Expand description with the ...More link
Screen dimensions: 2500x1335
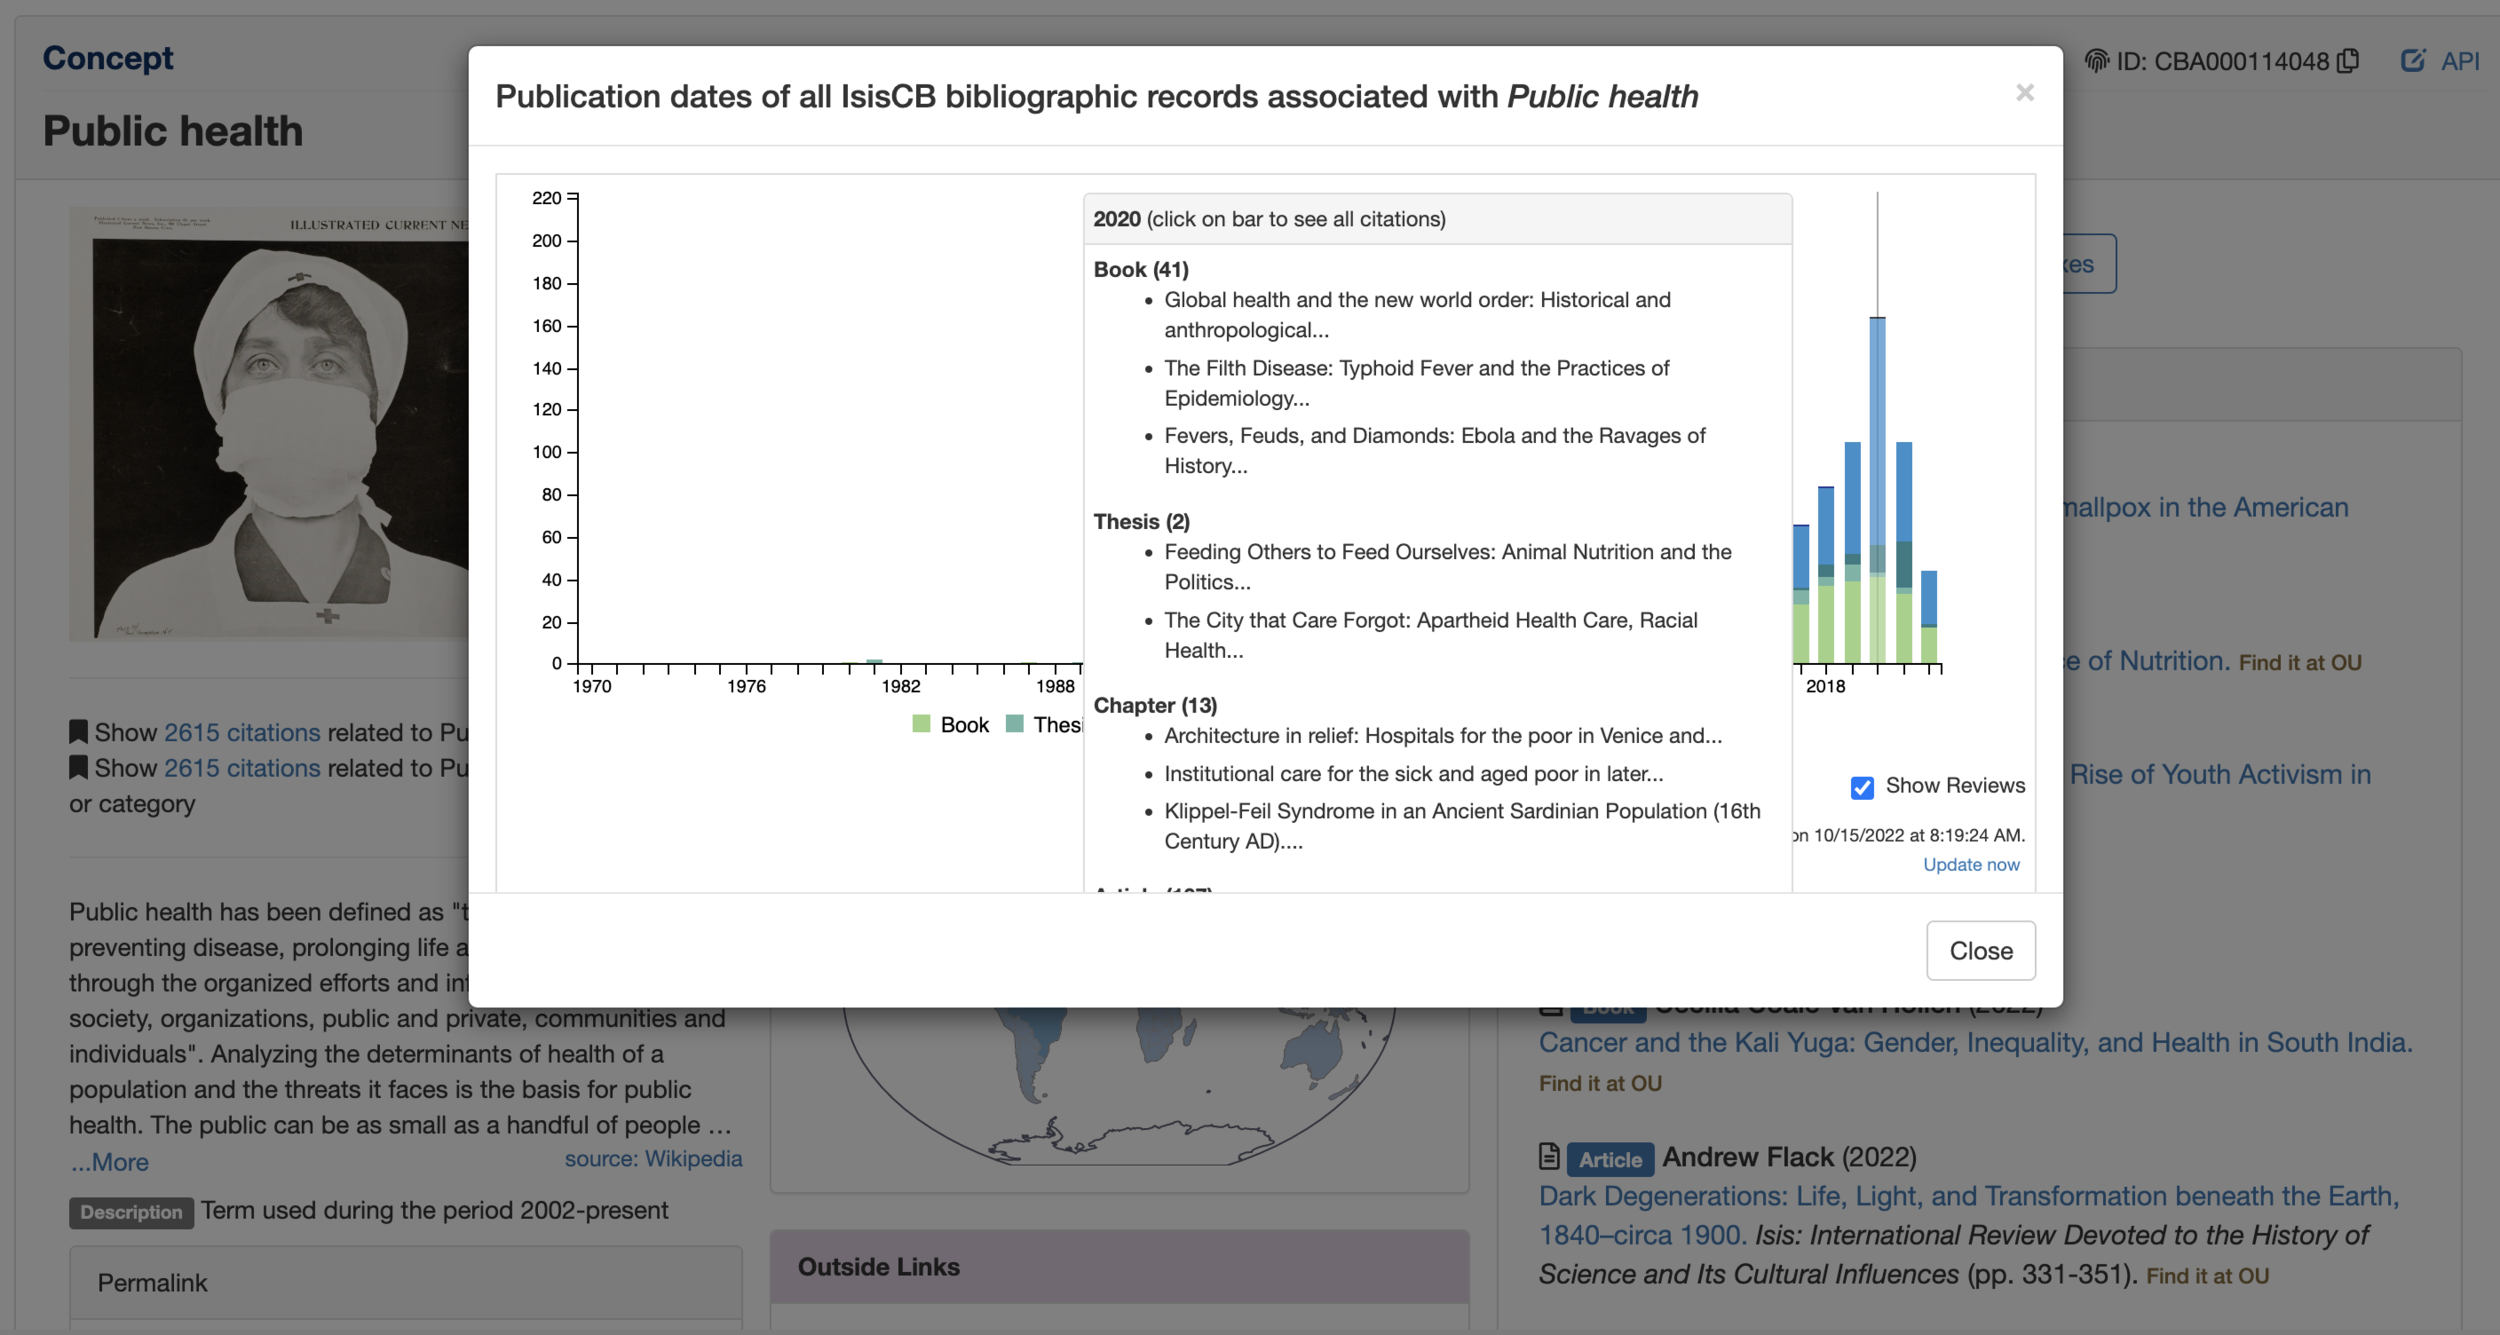pos(110,1162)
